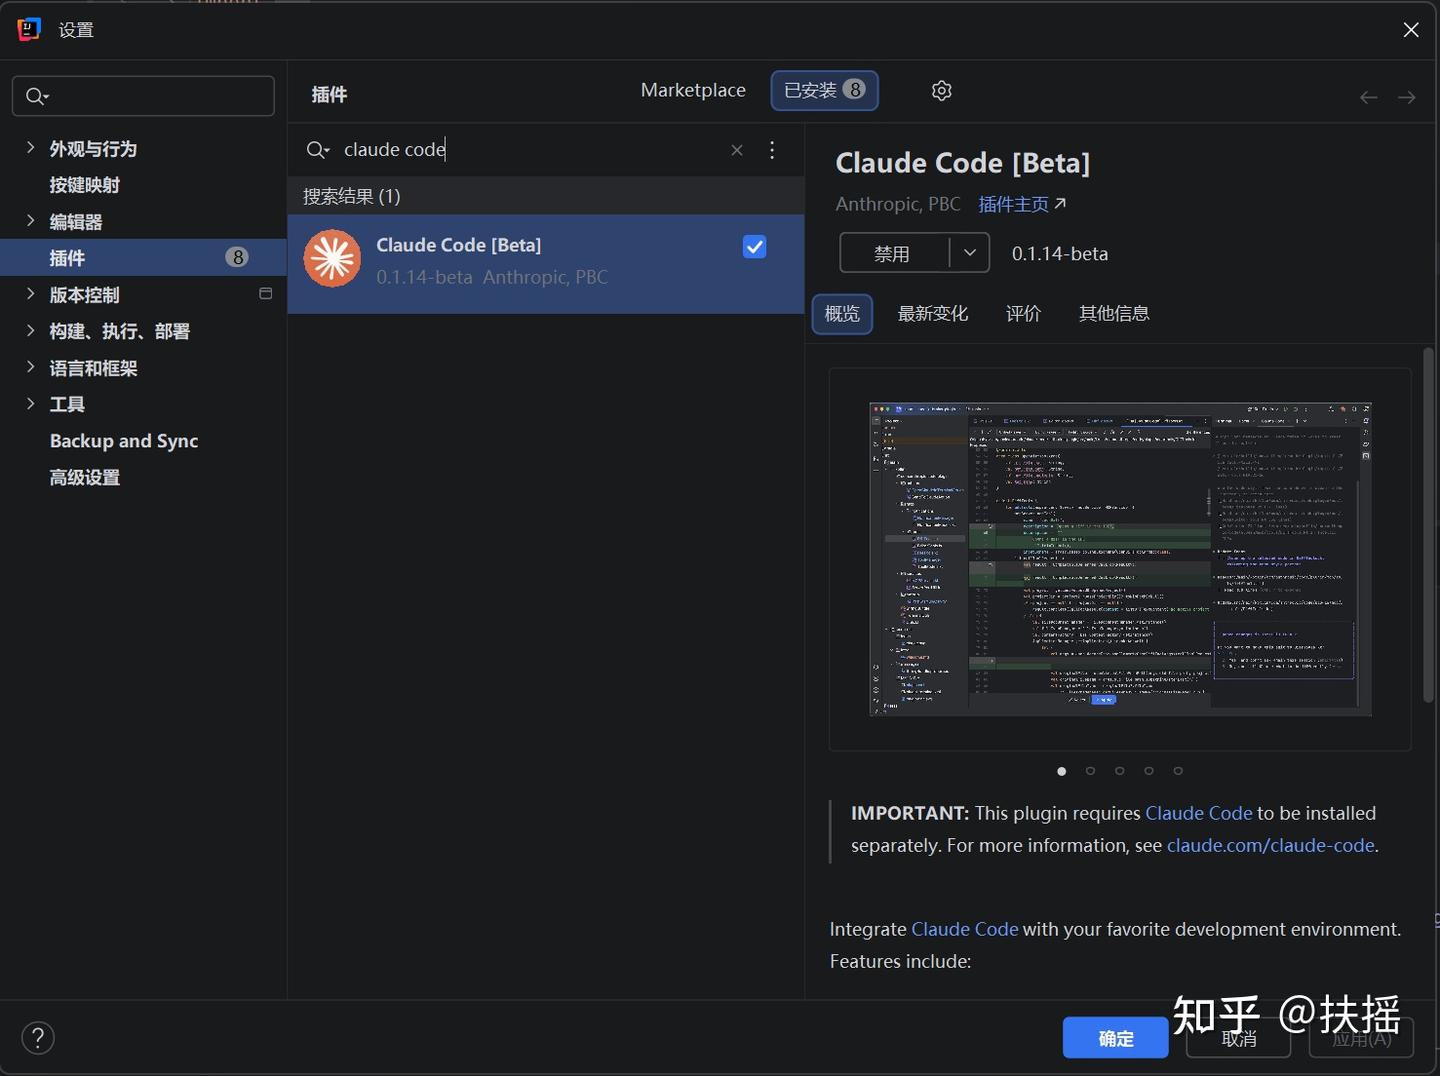This screenshot has height=1076, width=1440.
Task: Expand the 外观与行为 settings group
Action: [x=30, y=148]
